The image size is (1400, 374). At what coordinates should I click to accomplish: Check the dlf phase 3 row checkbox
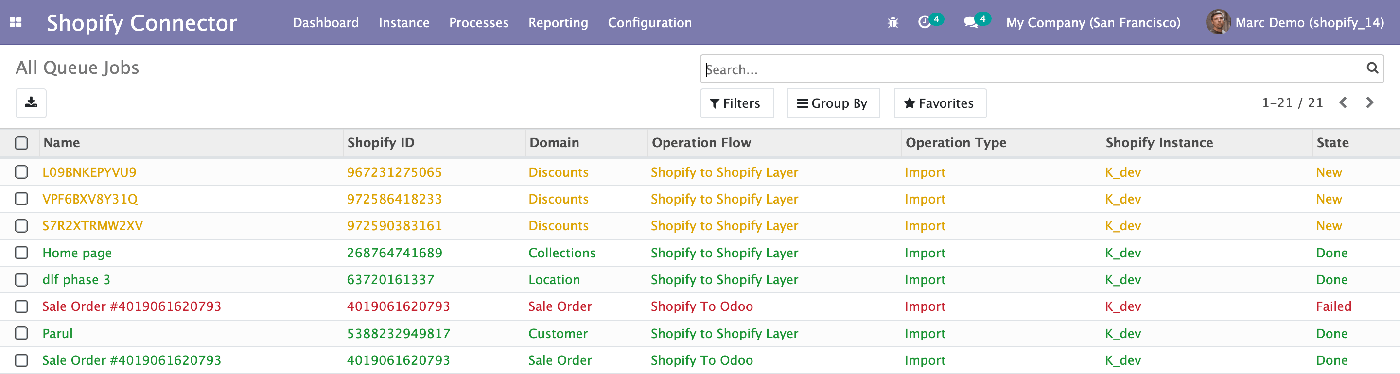point(21,280)
